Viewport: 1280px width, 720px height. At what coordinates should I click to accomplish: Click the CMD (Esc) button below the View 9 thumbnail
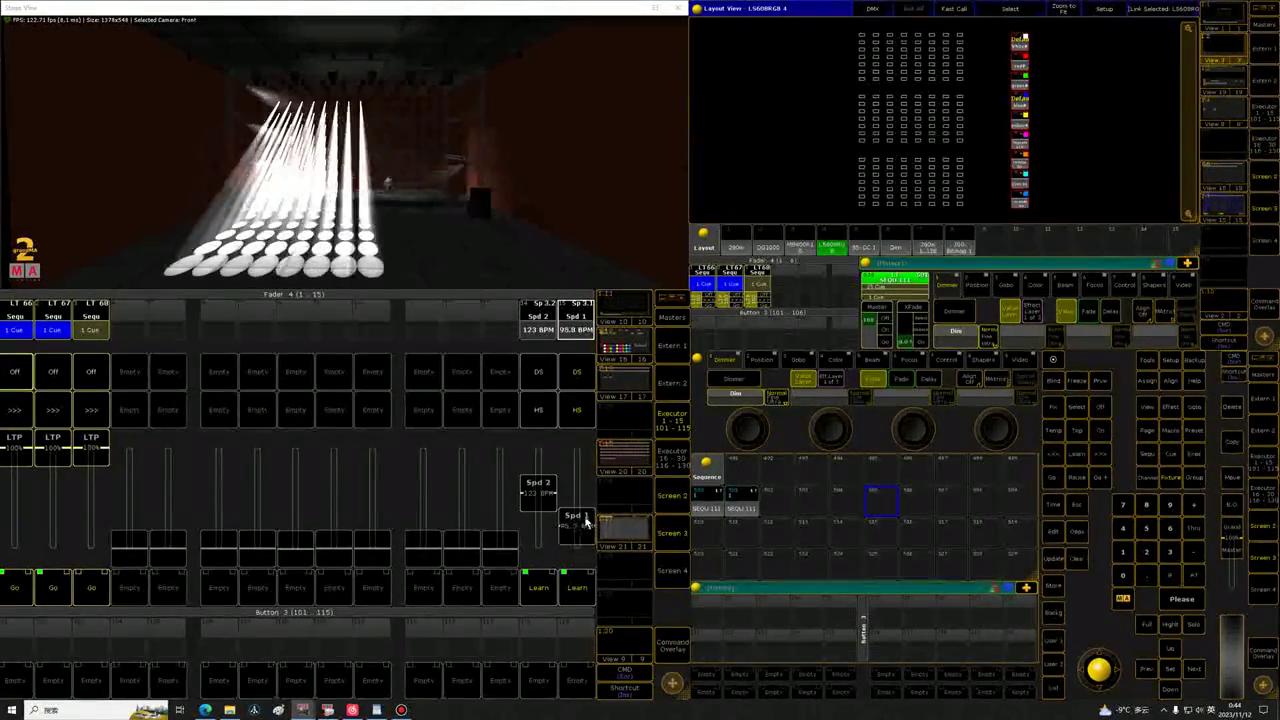[625, 672]
